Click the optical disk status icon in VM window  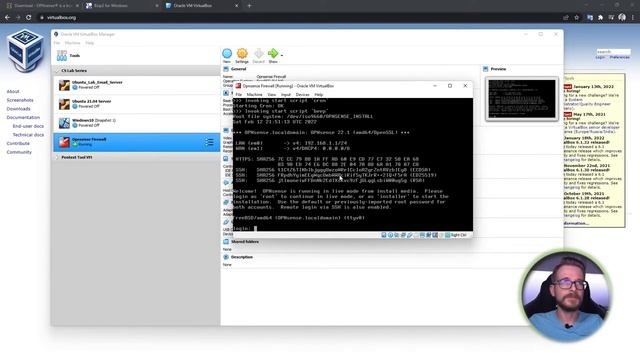pos(390,235)
